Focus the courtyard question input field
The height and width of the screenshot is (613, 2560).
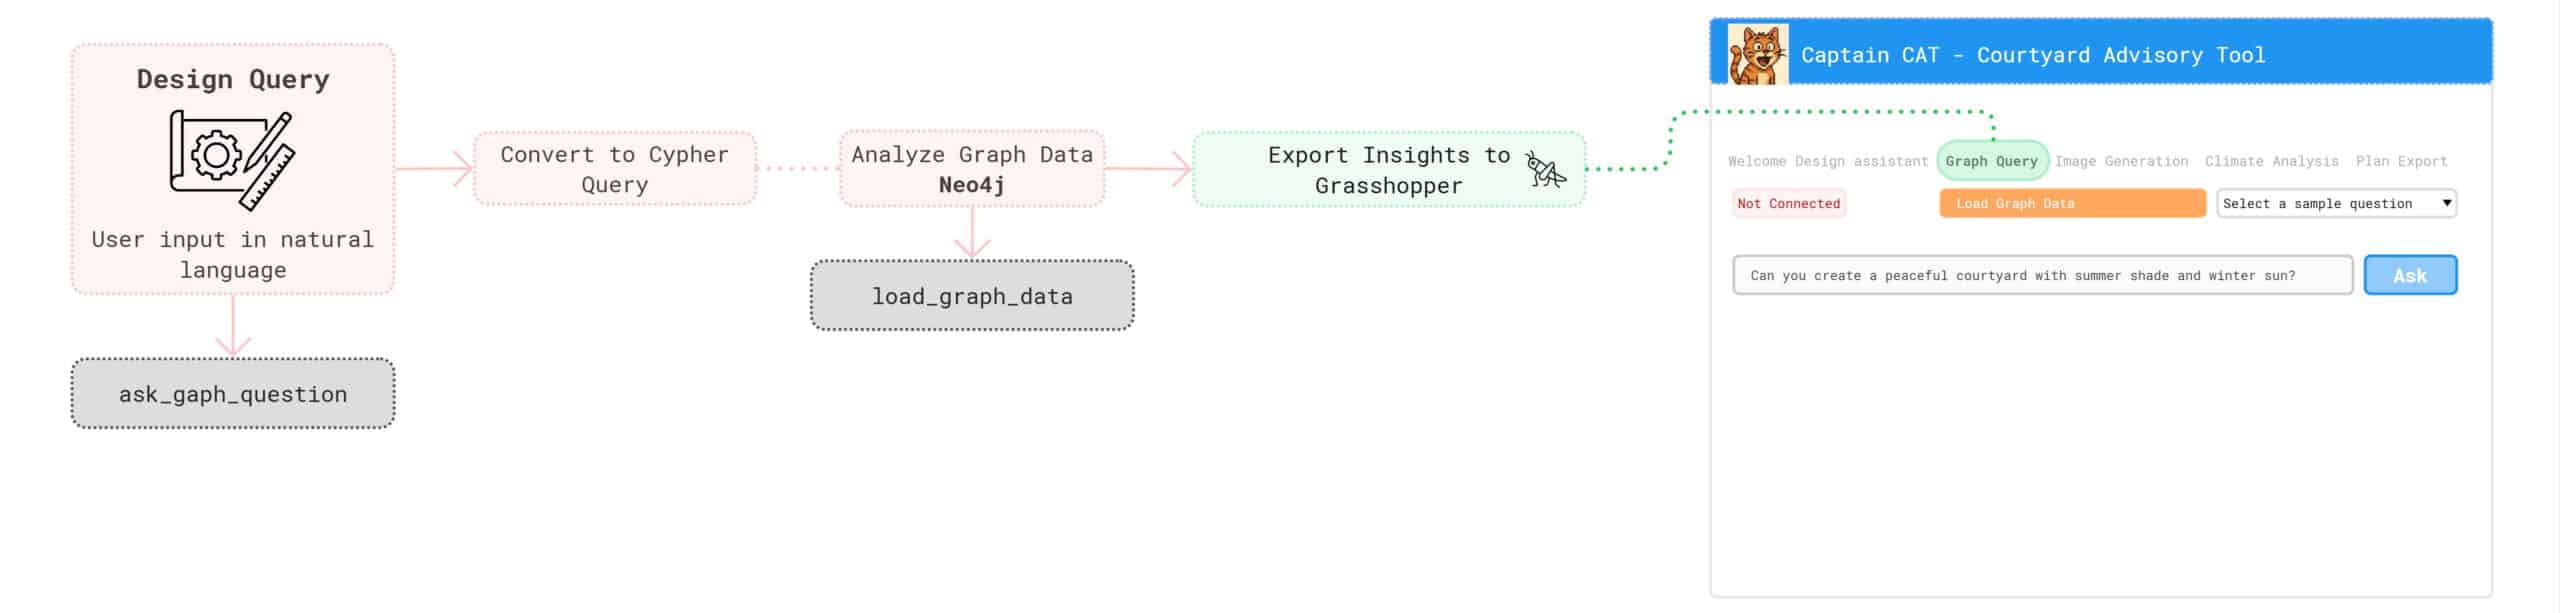2042,275
